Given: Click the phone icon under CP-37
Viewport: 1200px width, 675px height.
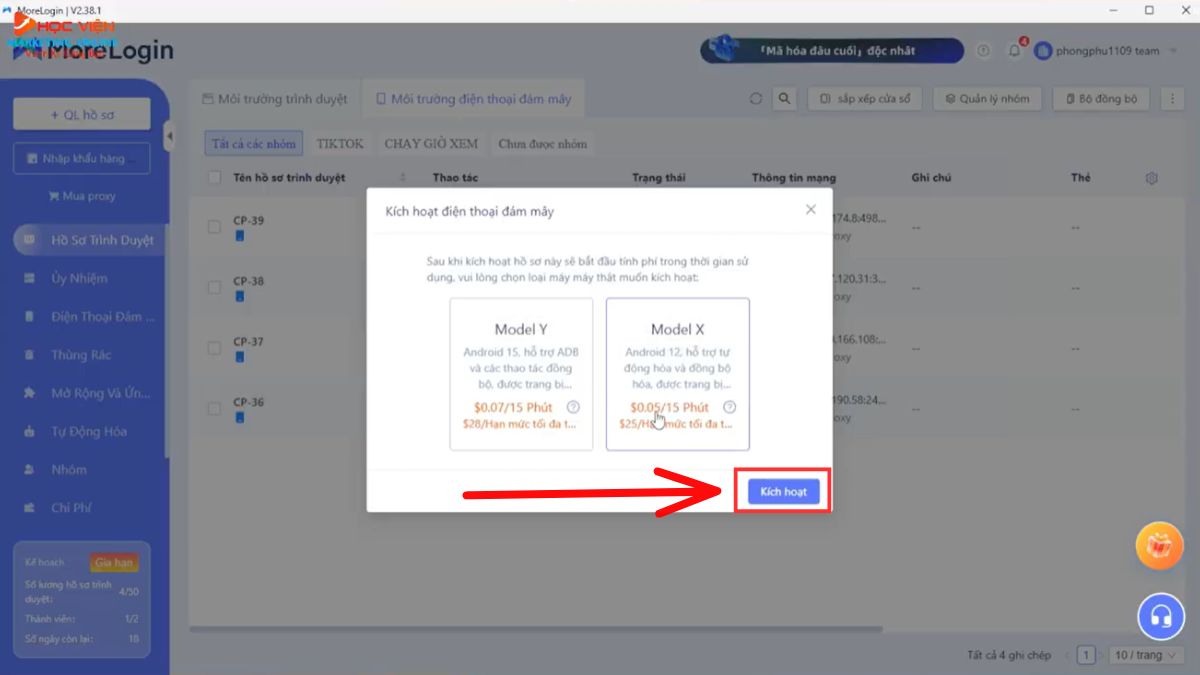Looking at the screenshot, I should point(240,357).
